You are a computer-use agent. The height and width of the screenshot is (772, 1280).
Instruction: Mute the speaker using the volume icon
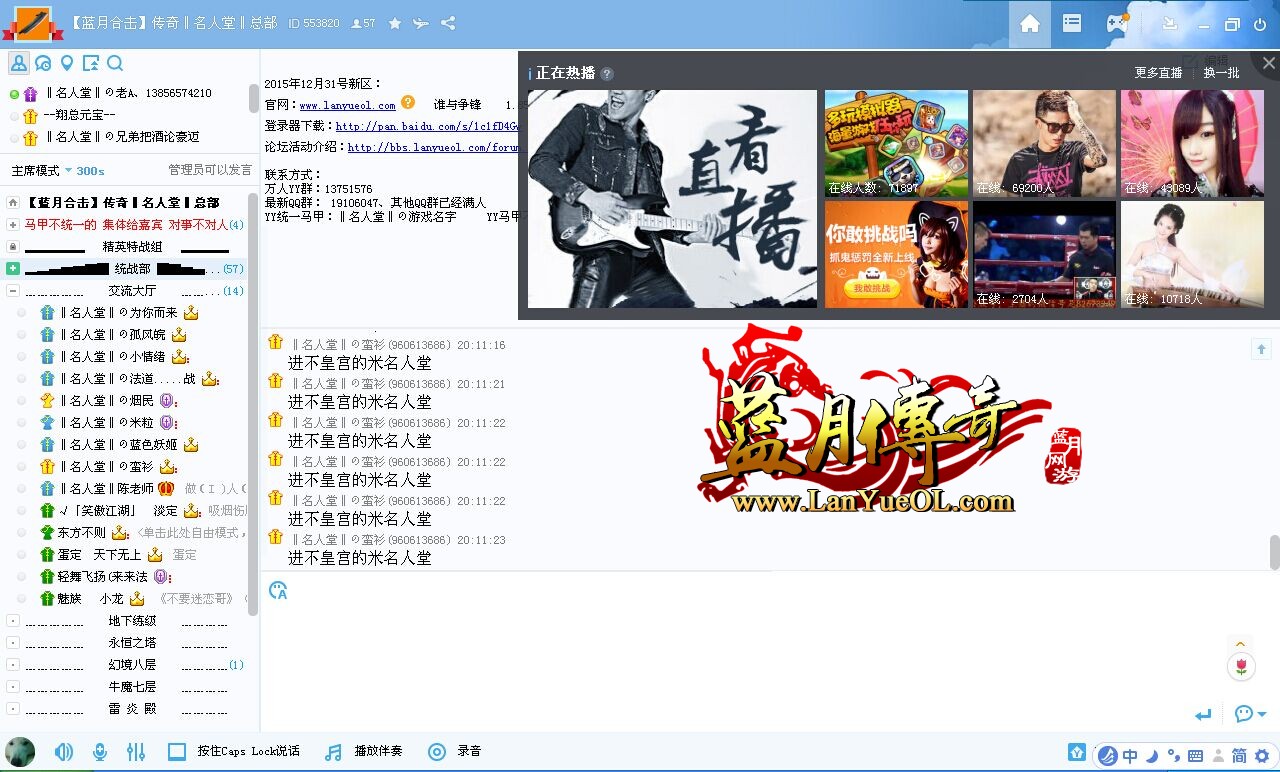[64, 752]
